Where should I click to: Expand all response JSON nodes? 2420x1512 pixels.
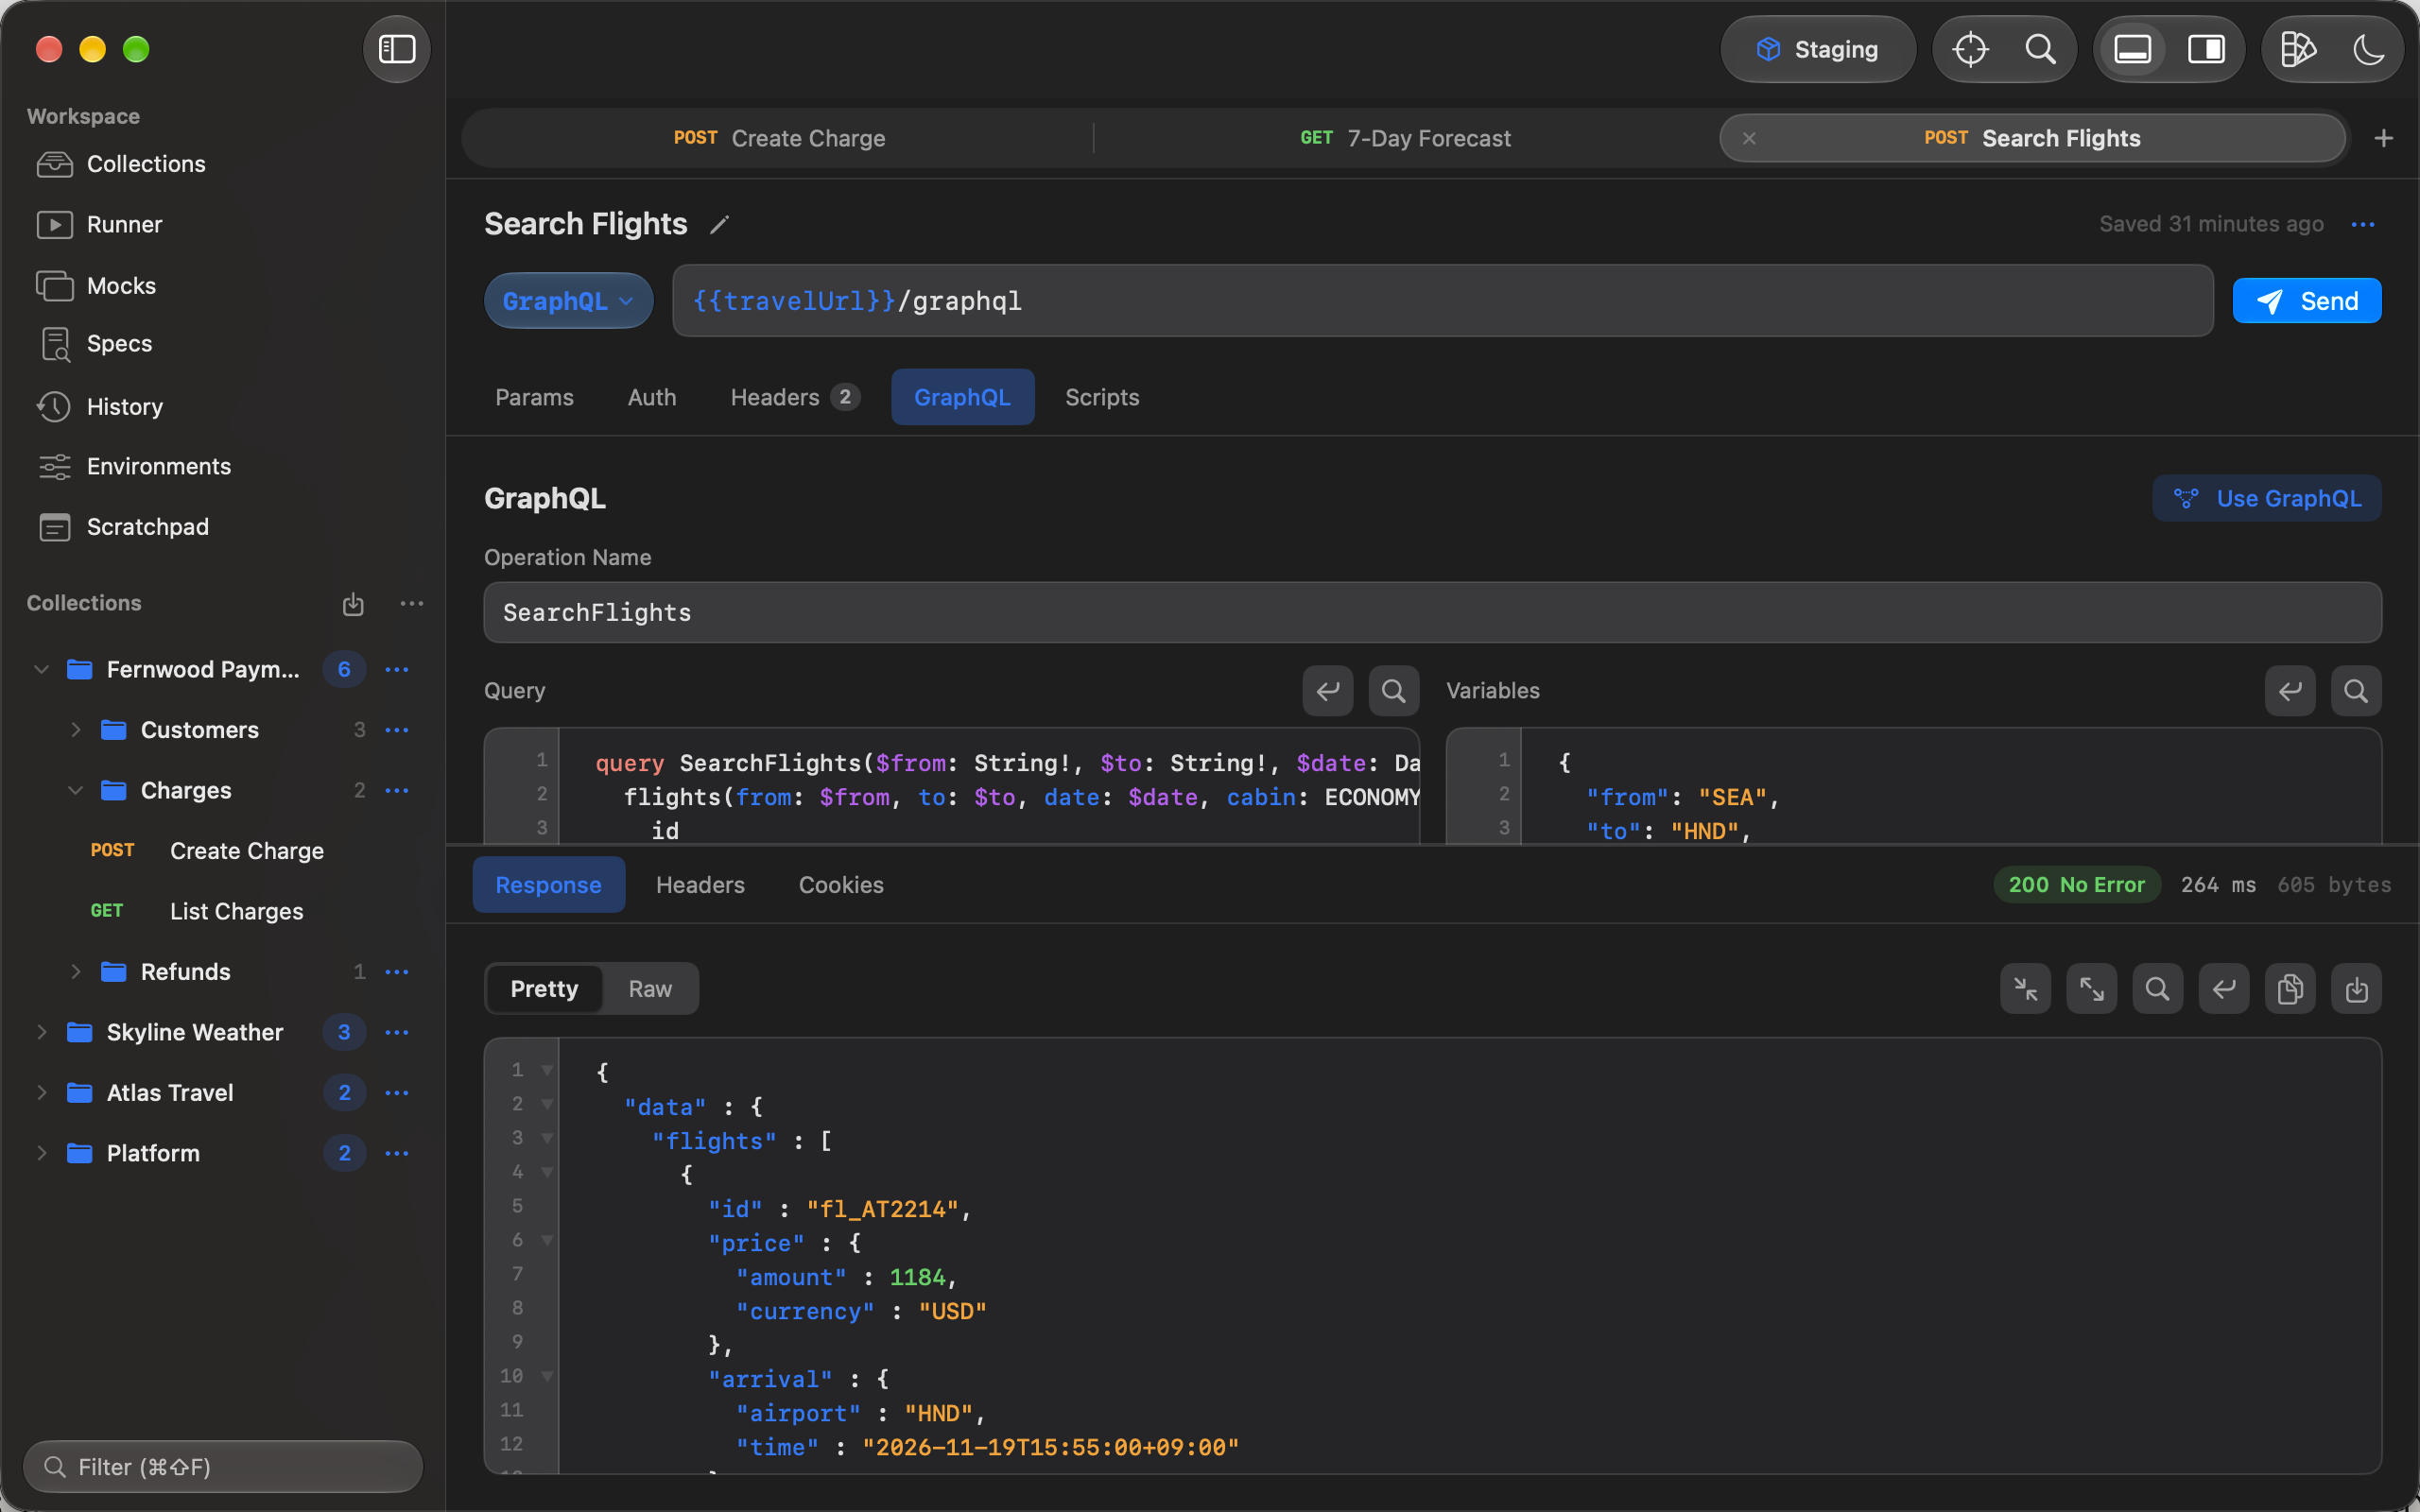[x=2092, y=989]
